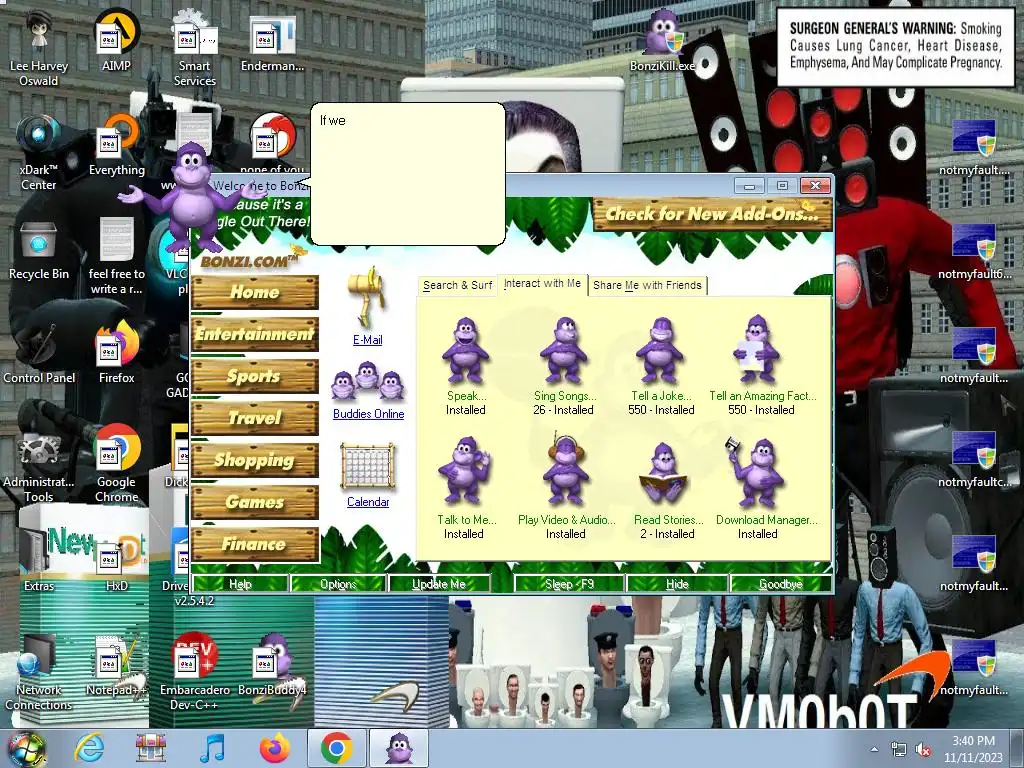Select the Everything desktop shortcut
The image size is (1024, 768).
click(116, 145)
